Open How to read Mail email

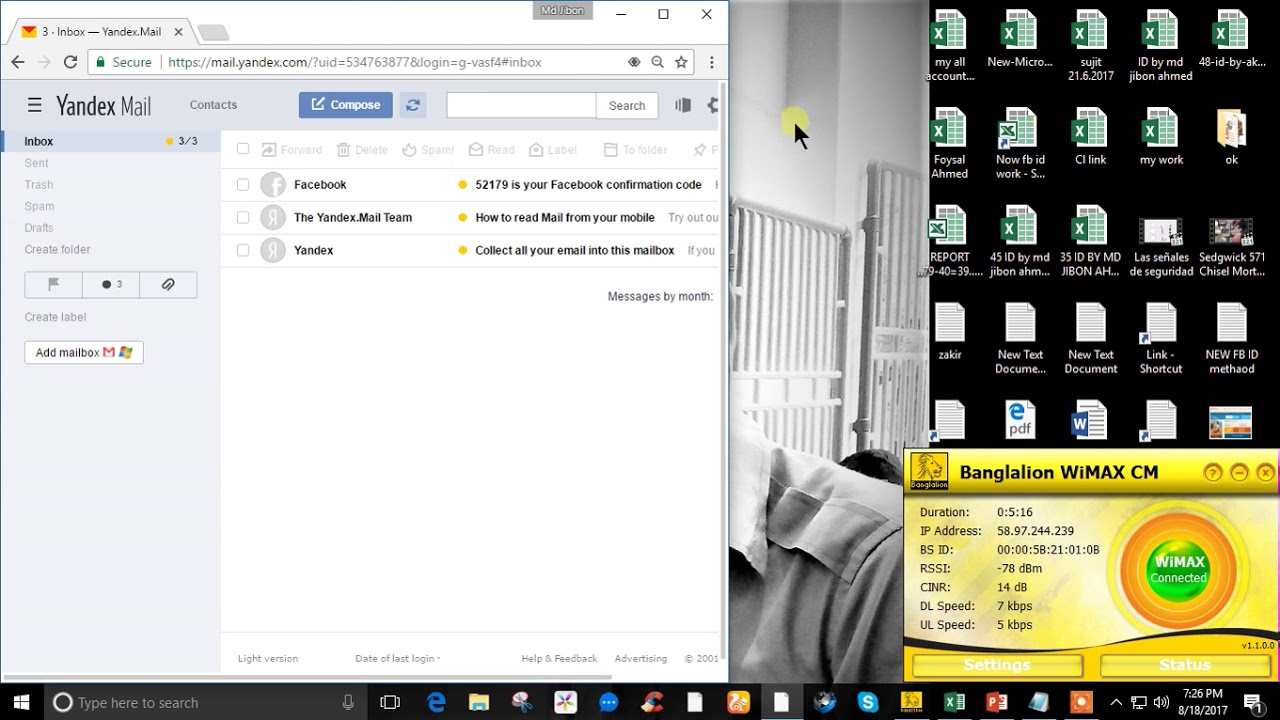click(565, 217)
